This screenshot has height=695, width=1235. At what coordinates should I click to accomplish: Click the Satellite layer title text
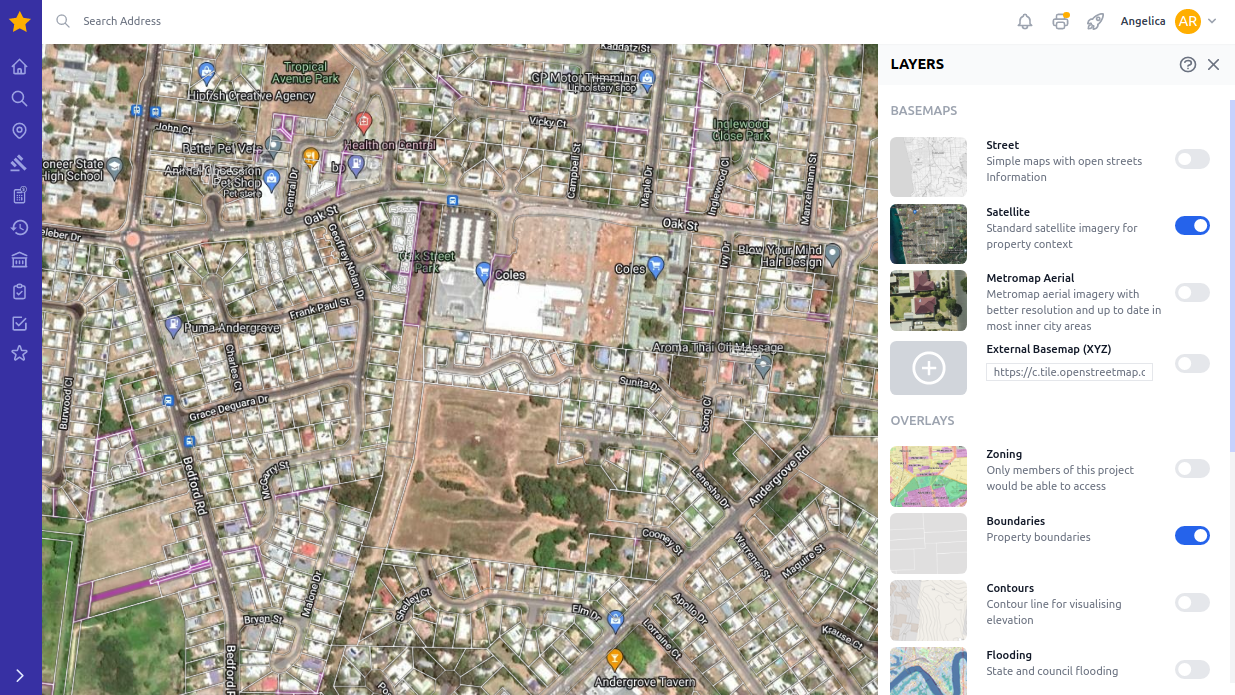1008,212
